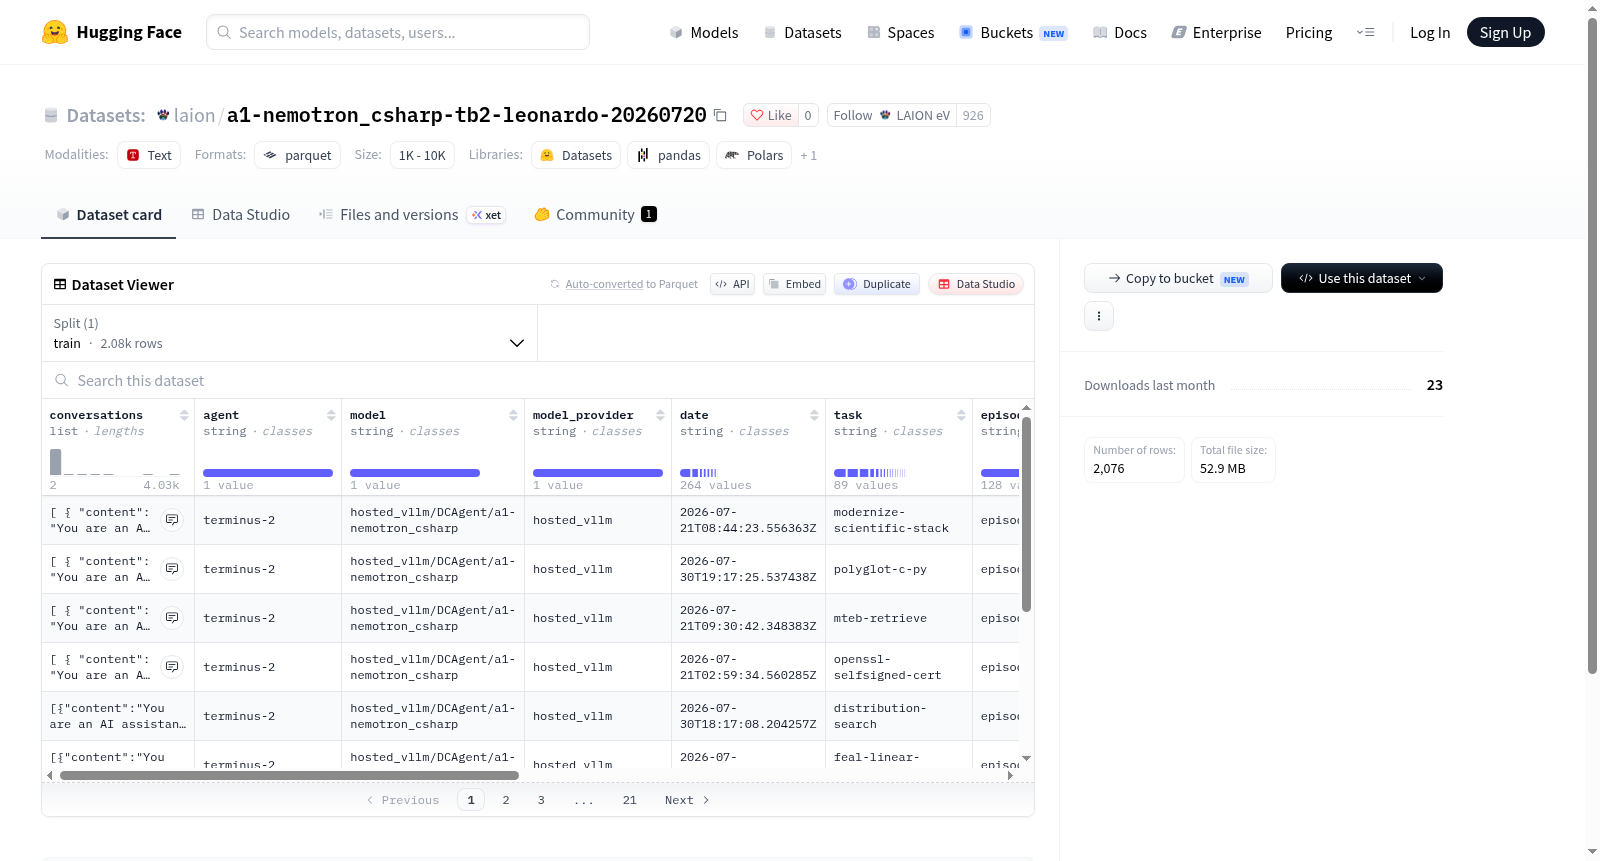Click Copy to bucket button
Viewport: 1600px width, 861px height.
(x=1178, y=278)
